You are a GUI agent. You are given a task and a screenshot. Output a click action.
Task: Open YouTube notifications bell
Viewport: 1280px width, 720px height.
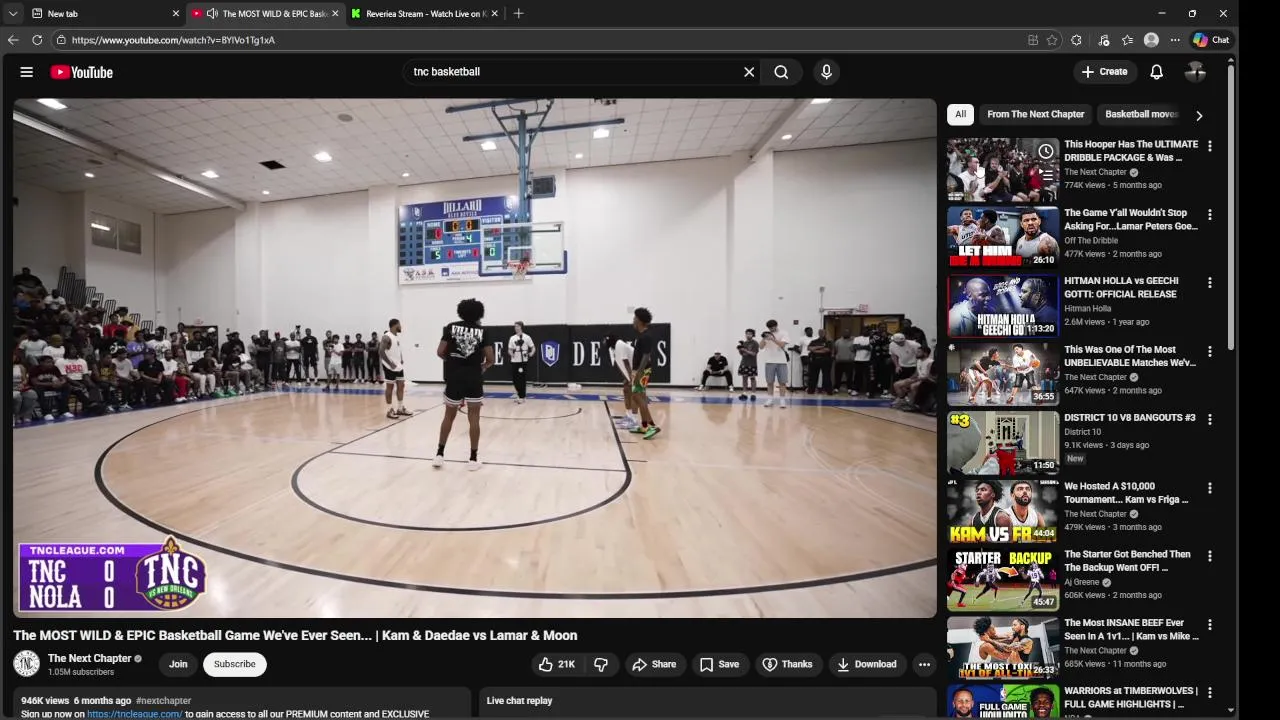pyautogui.click(x=1156, y=72)
